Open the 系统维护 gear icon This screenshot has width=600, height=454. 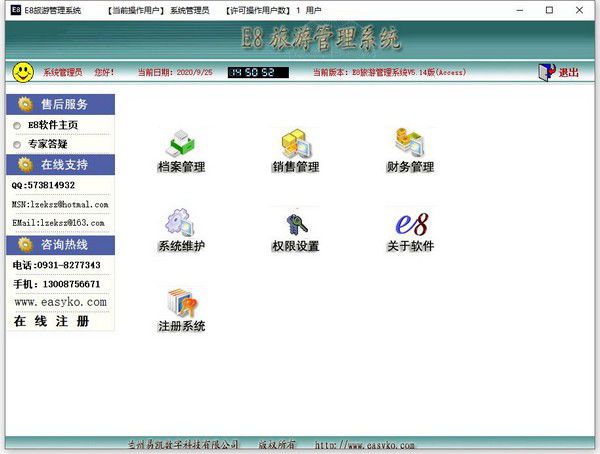coord(180,222)
